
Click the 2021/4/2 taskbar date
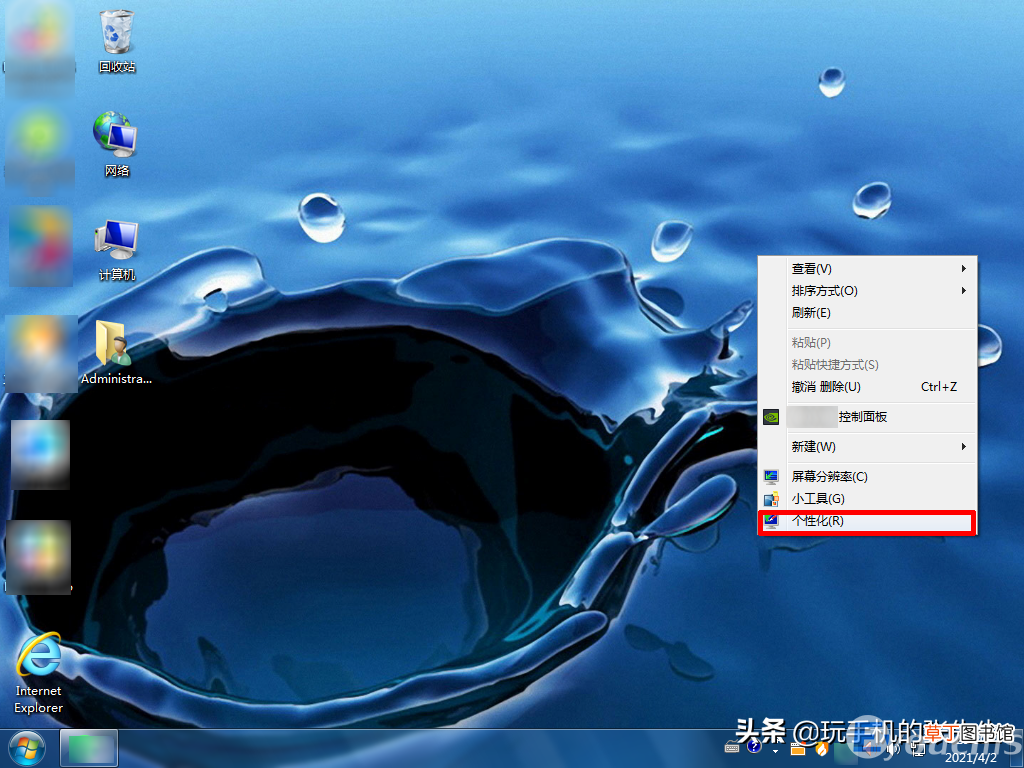(x=970, y=758)
